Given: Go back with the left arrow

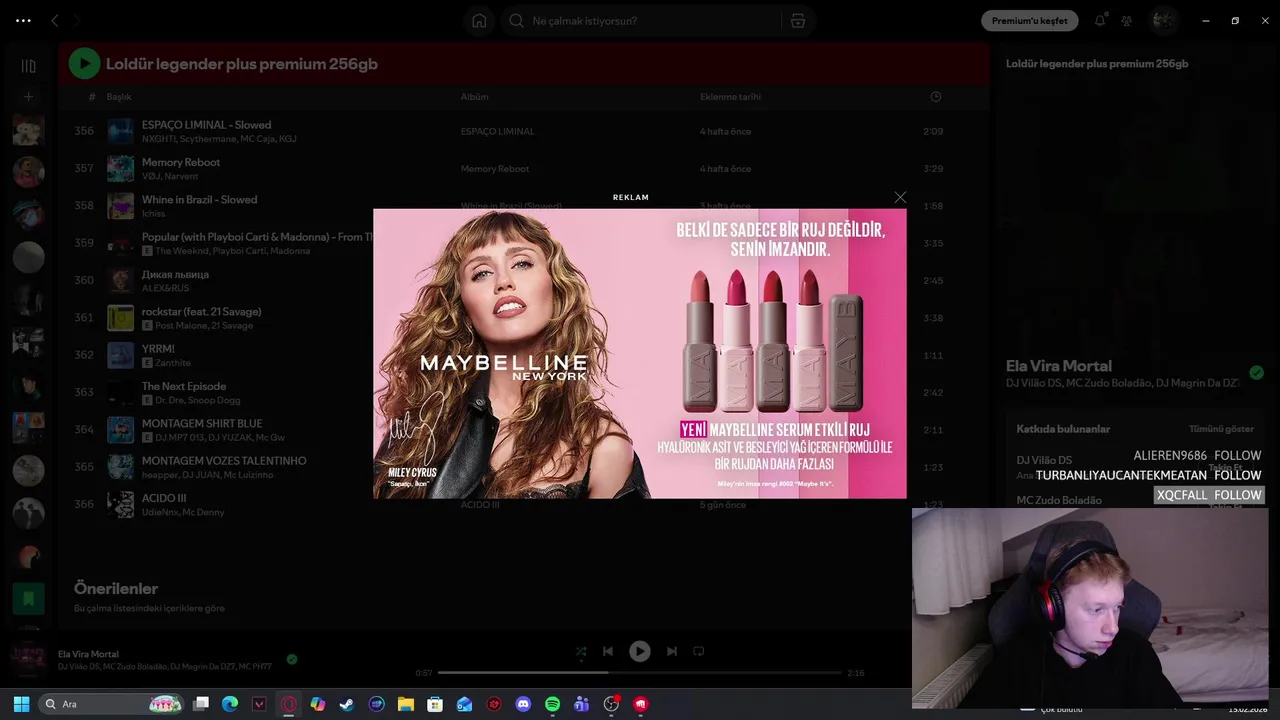Looking at the screenshot, I should click(x=55, y=20).
